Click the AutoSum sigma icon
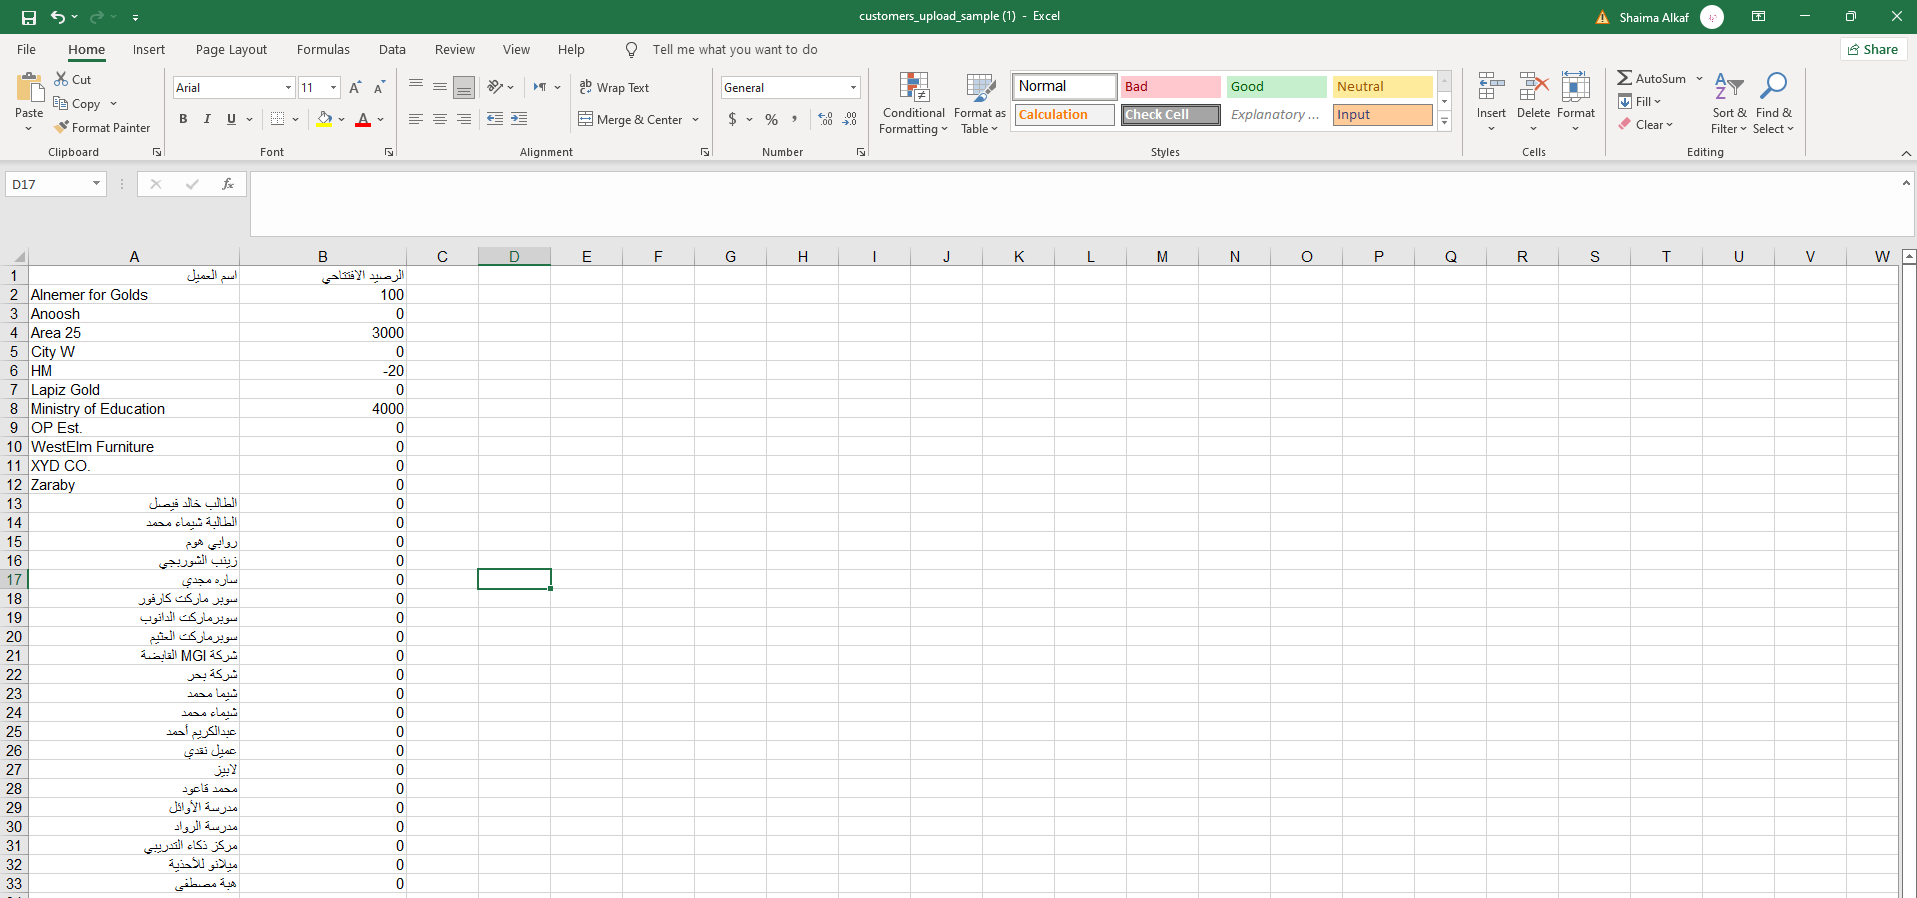The image size is (1917, 898). point(1625,78)
